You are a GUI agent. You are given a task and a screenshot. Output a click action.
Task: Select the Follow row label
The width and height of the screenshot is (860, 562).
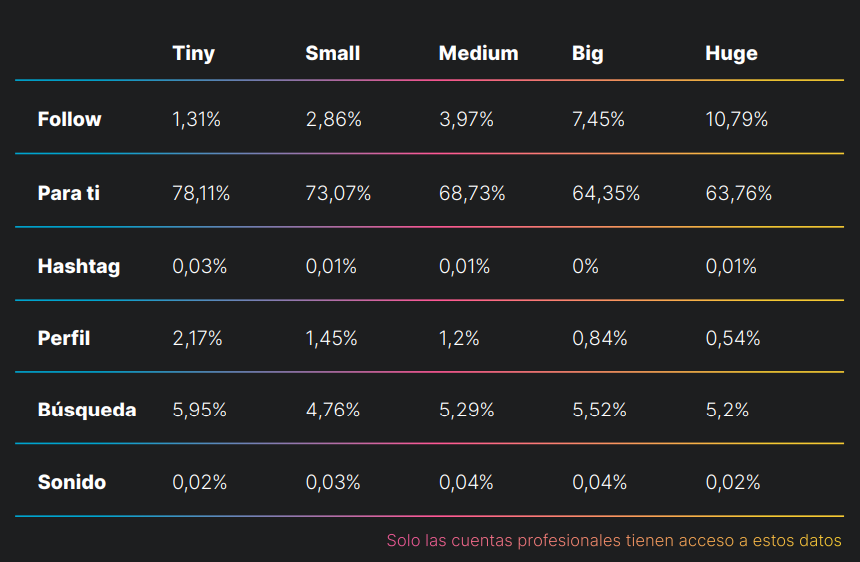[69, 119]
